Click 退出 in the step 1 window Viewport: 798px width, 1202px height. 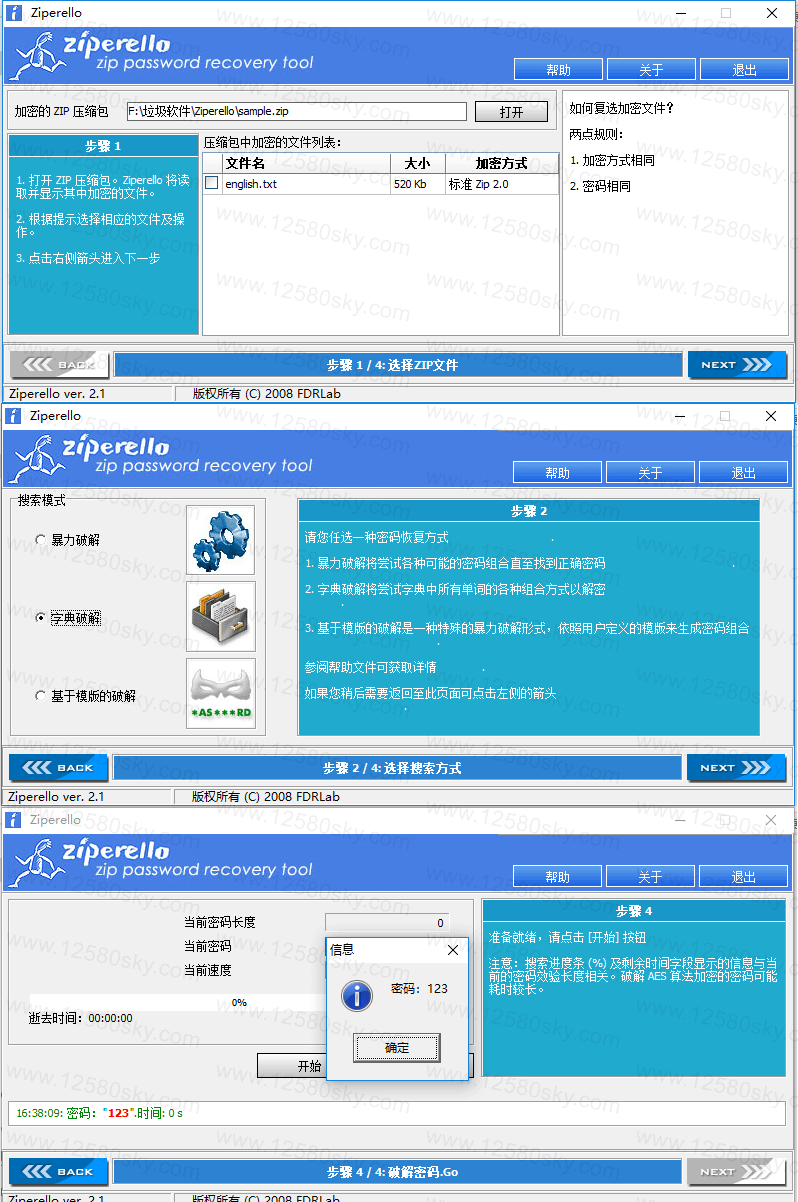click(x=744, y=70)
